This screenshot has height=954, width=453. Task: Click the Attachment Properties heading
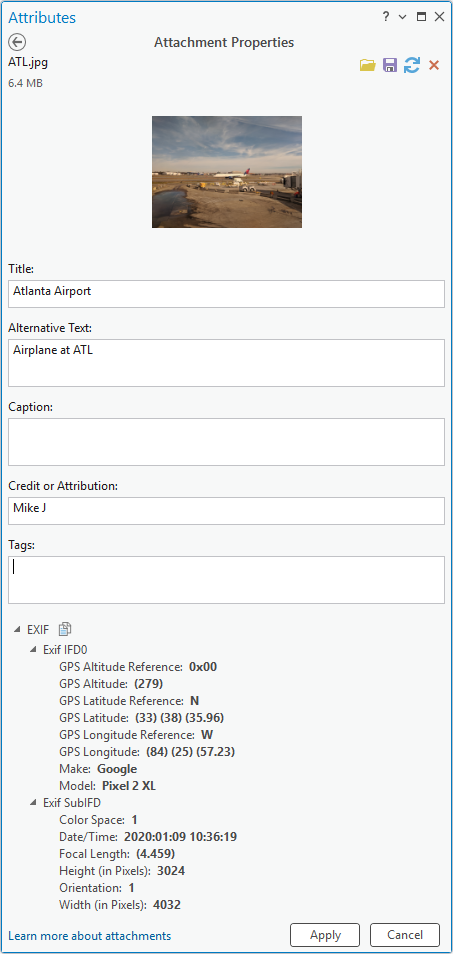224,43
